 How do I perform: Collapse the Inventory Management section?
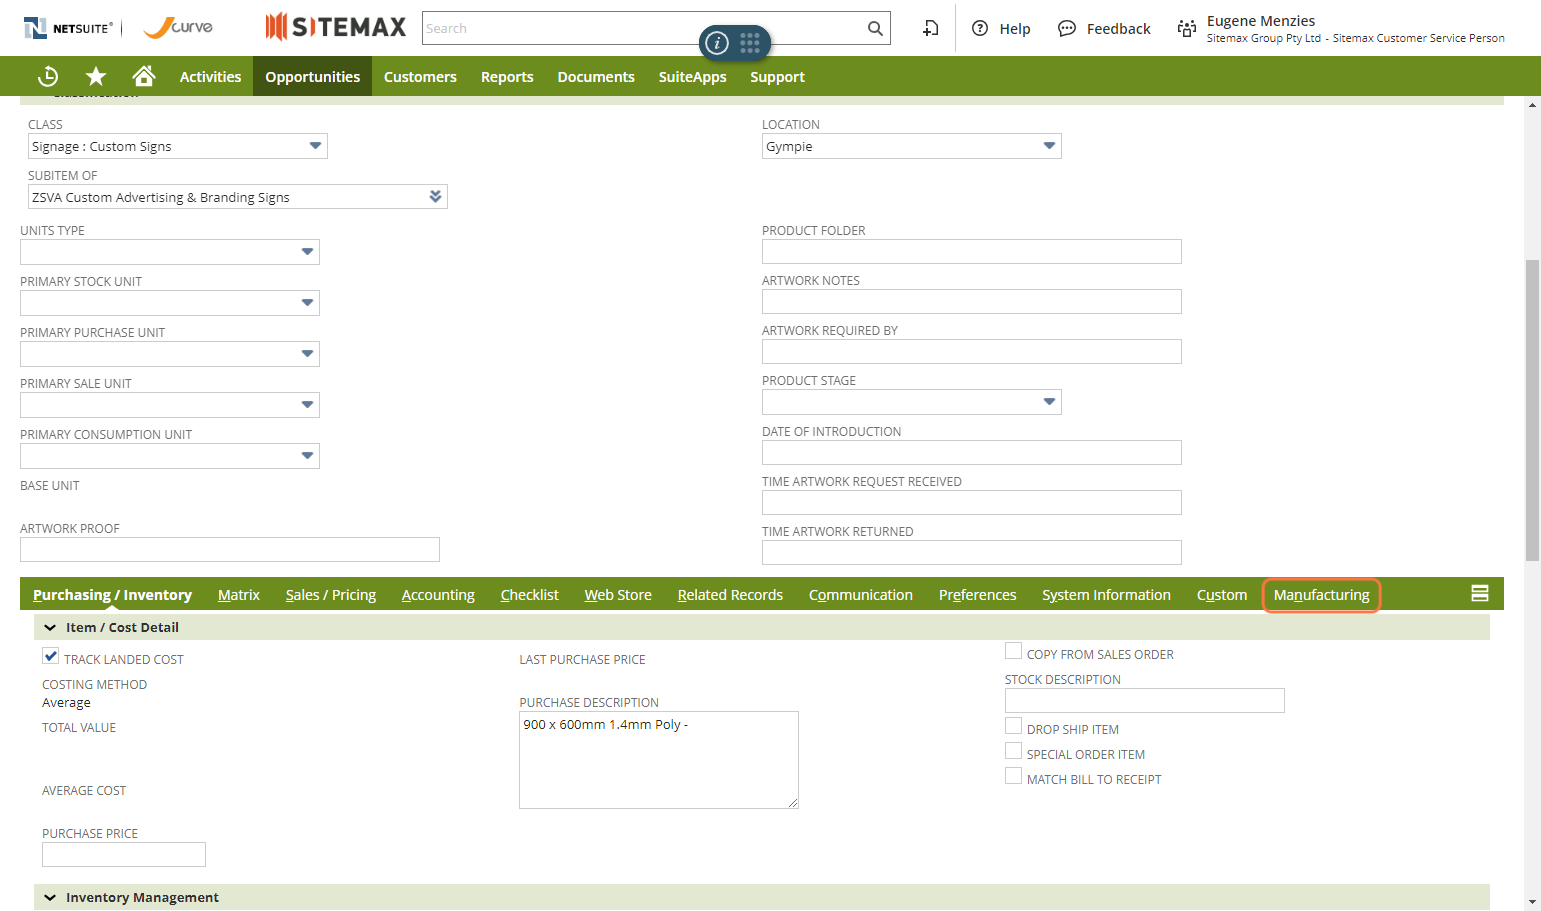(x=50, y=898)
